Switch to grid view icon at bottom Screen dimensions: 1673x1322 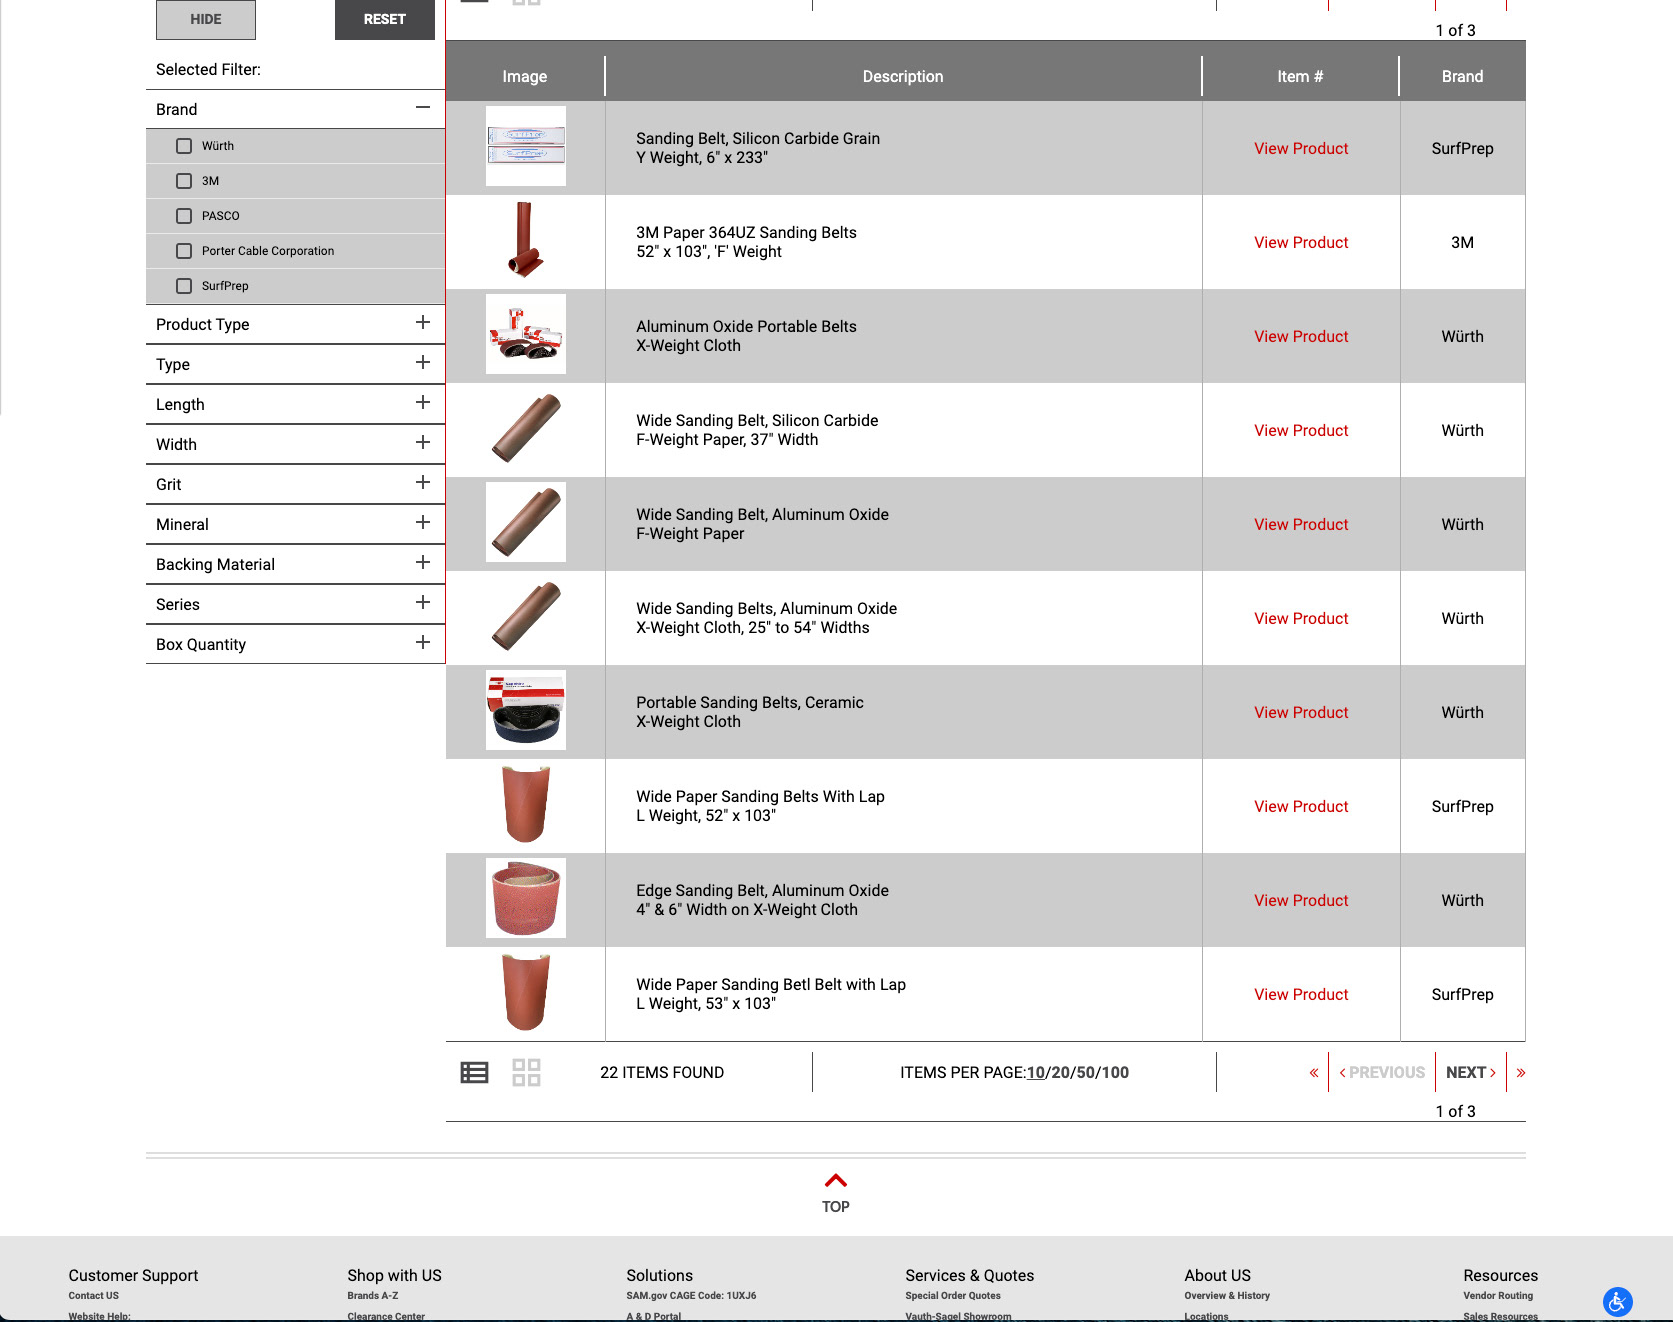point(526,1072)
